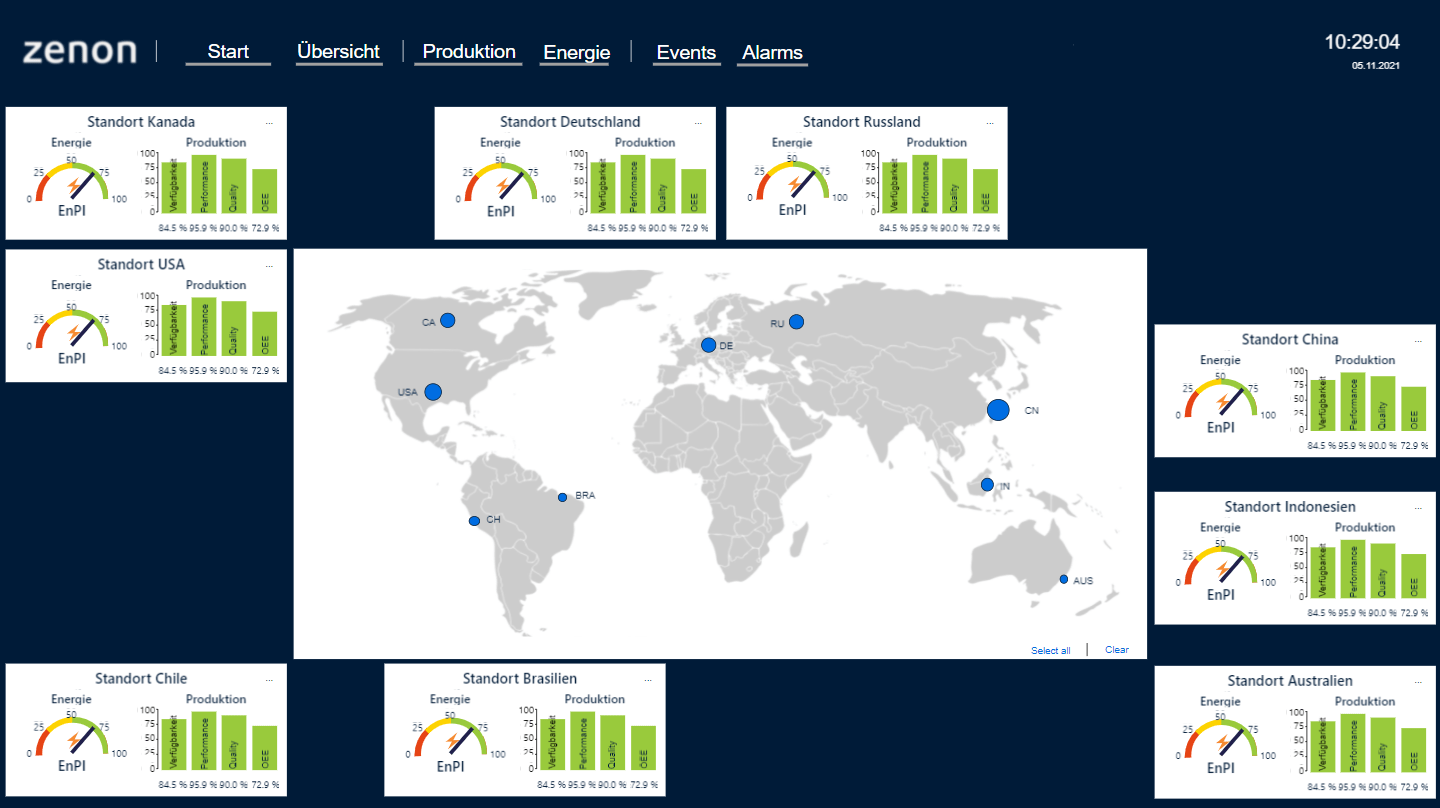Click EnPI energy gauge in Standort USA
The height and width of the screenshot is (808, 1440).
pos(71,328)
